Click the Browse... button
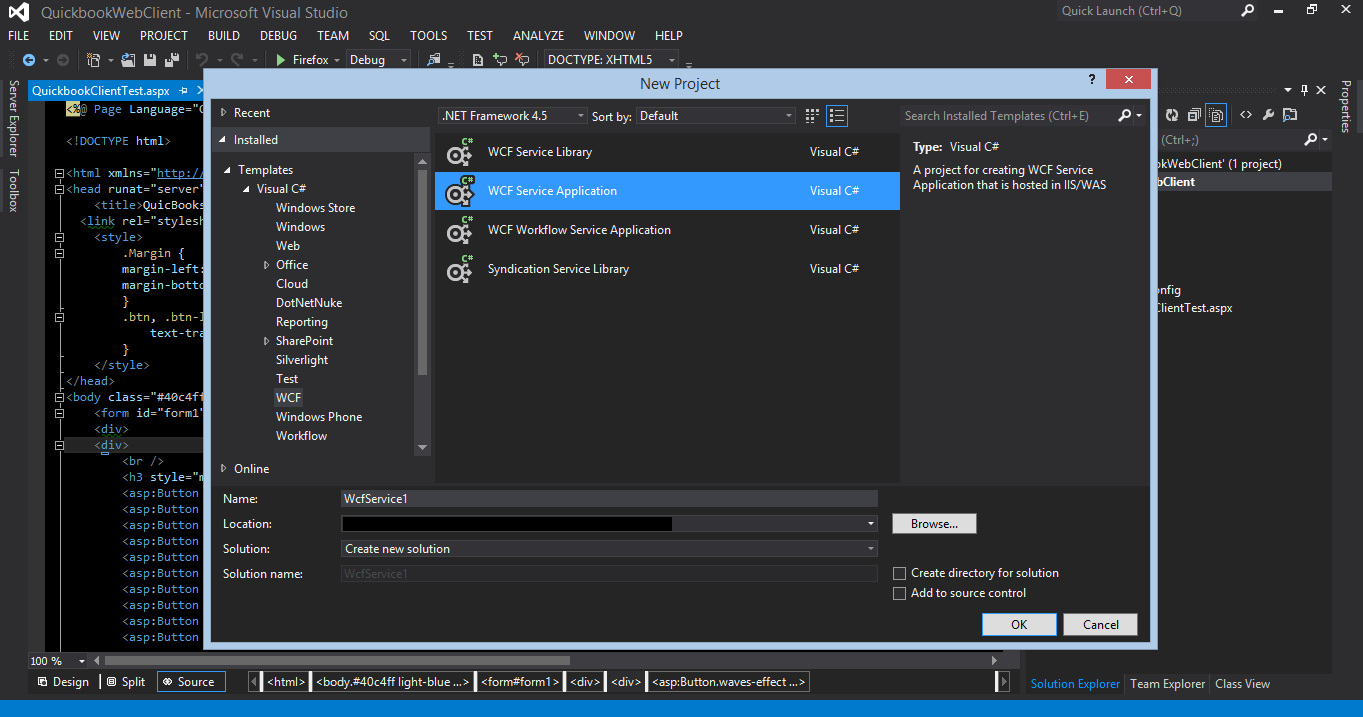 (934, 523)
